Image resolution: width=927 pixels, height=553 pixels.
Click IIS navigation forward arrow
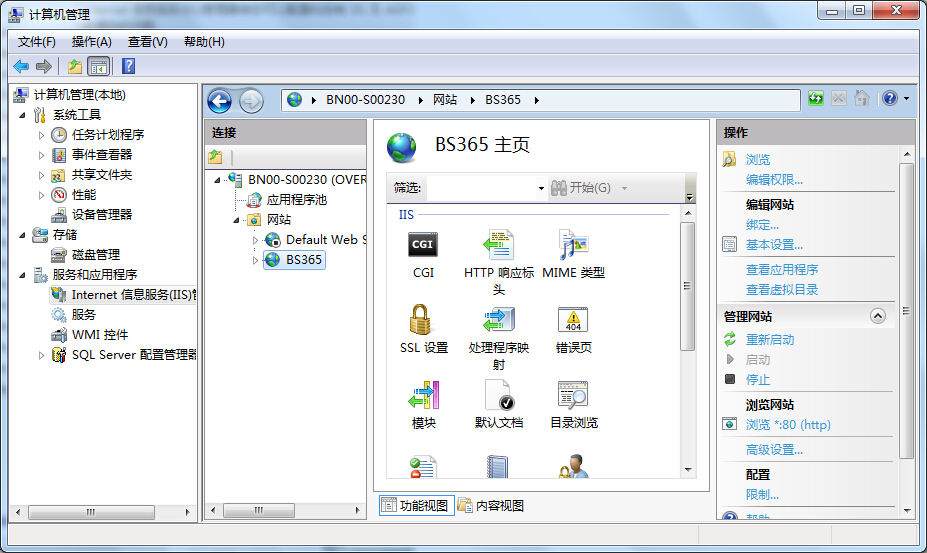pyautogui.click(x=251, y=101)
